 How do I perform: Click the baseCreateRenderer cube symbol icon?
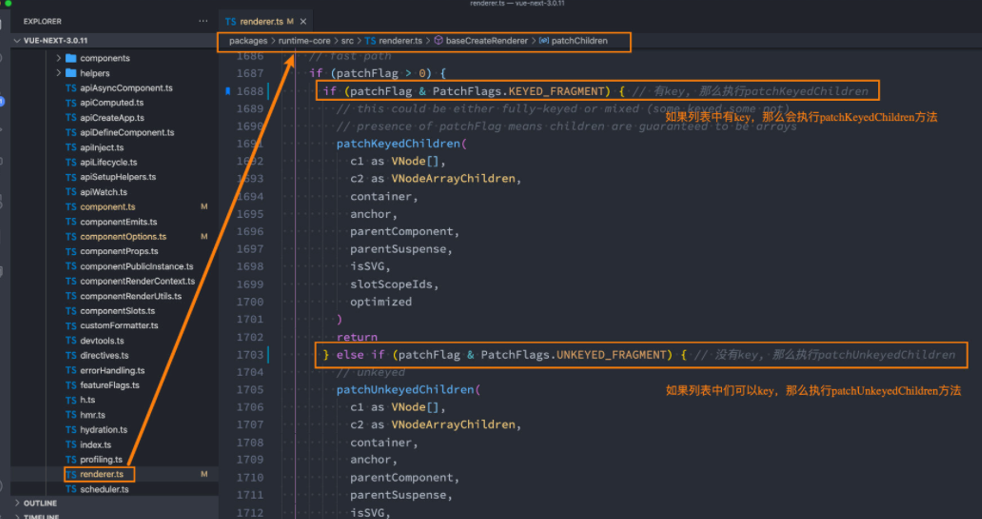[438, 41]
